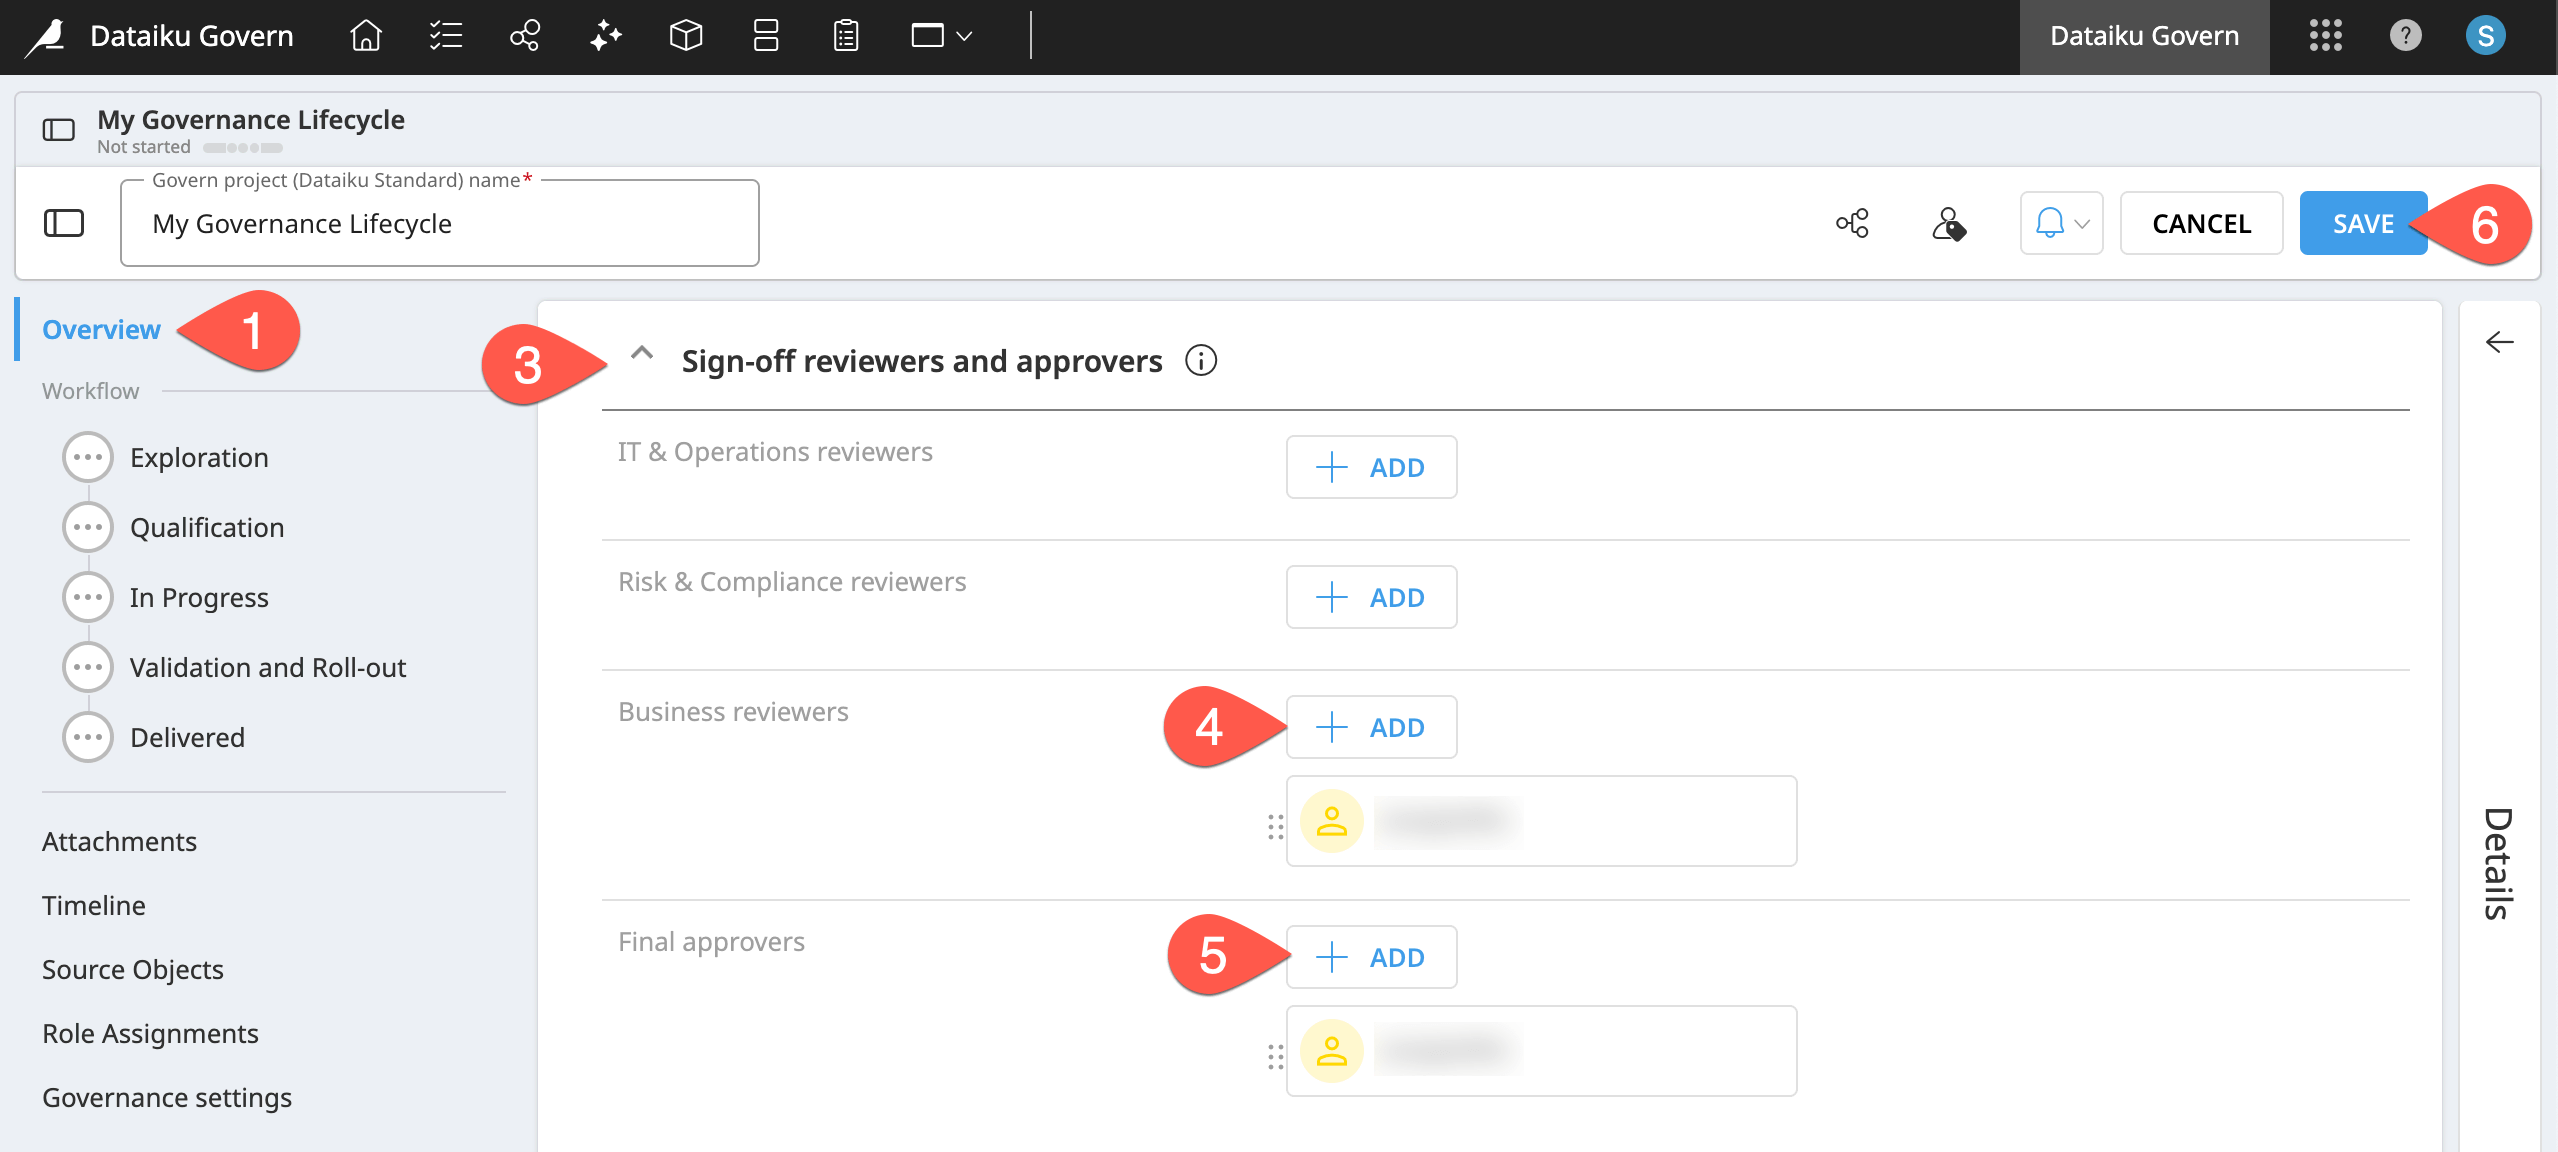The width and height of the screenshot is (2558, 1152).
Task: Select the Overview tab
Action: tap(101, 329)
